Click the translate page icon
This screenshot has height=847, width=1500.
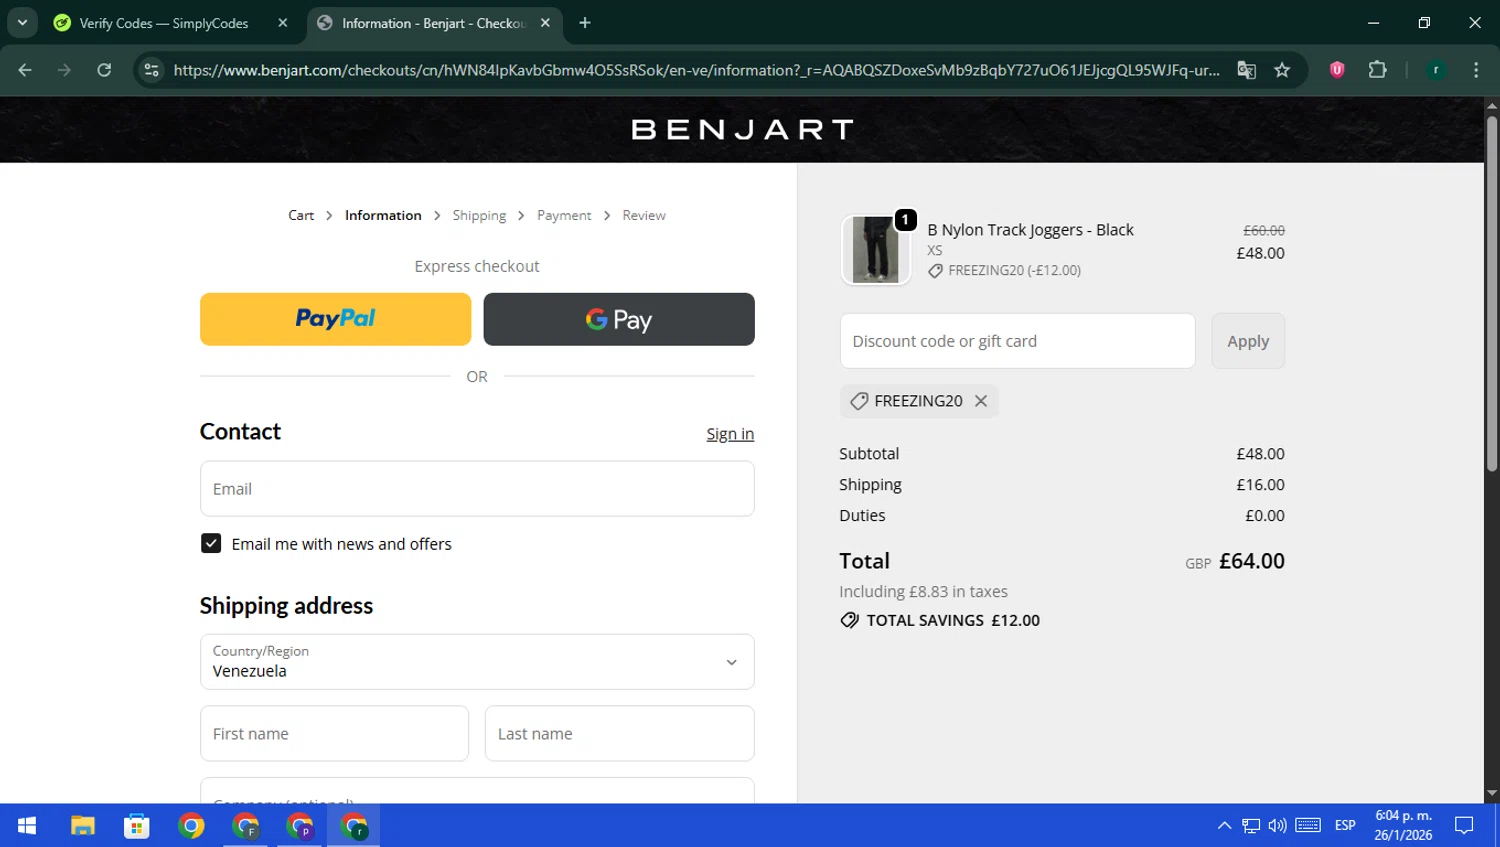point(1246,70)
